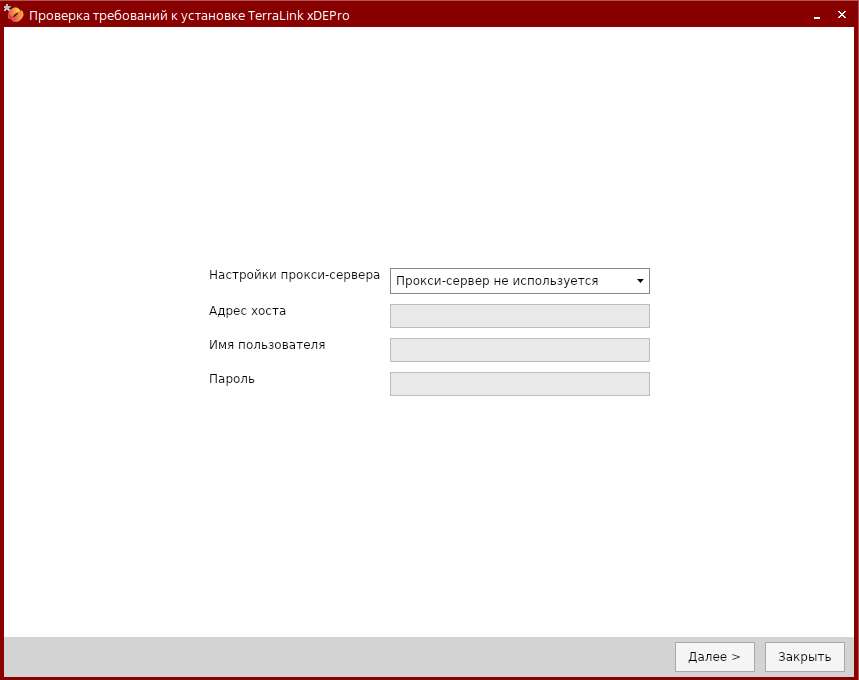Click the Пароль input field

point(519,384)
